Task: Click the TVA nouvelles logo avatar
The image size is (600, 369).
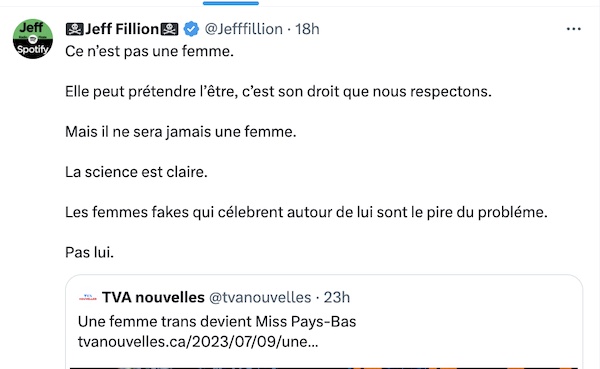Action: (x=87, y=297)
